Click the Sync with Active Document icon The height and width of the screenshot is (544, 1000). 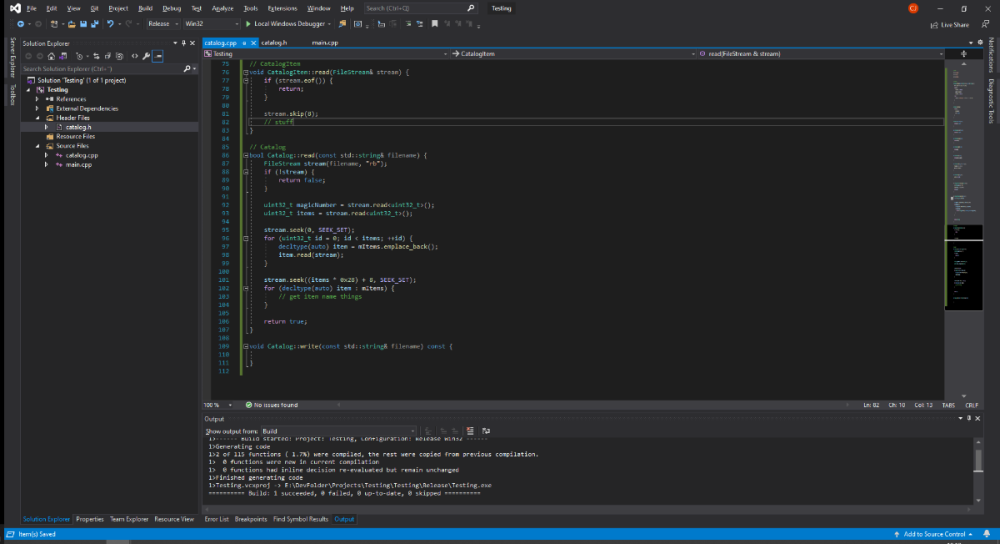click(98, 56)
